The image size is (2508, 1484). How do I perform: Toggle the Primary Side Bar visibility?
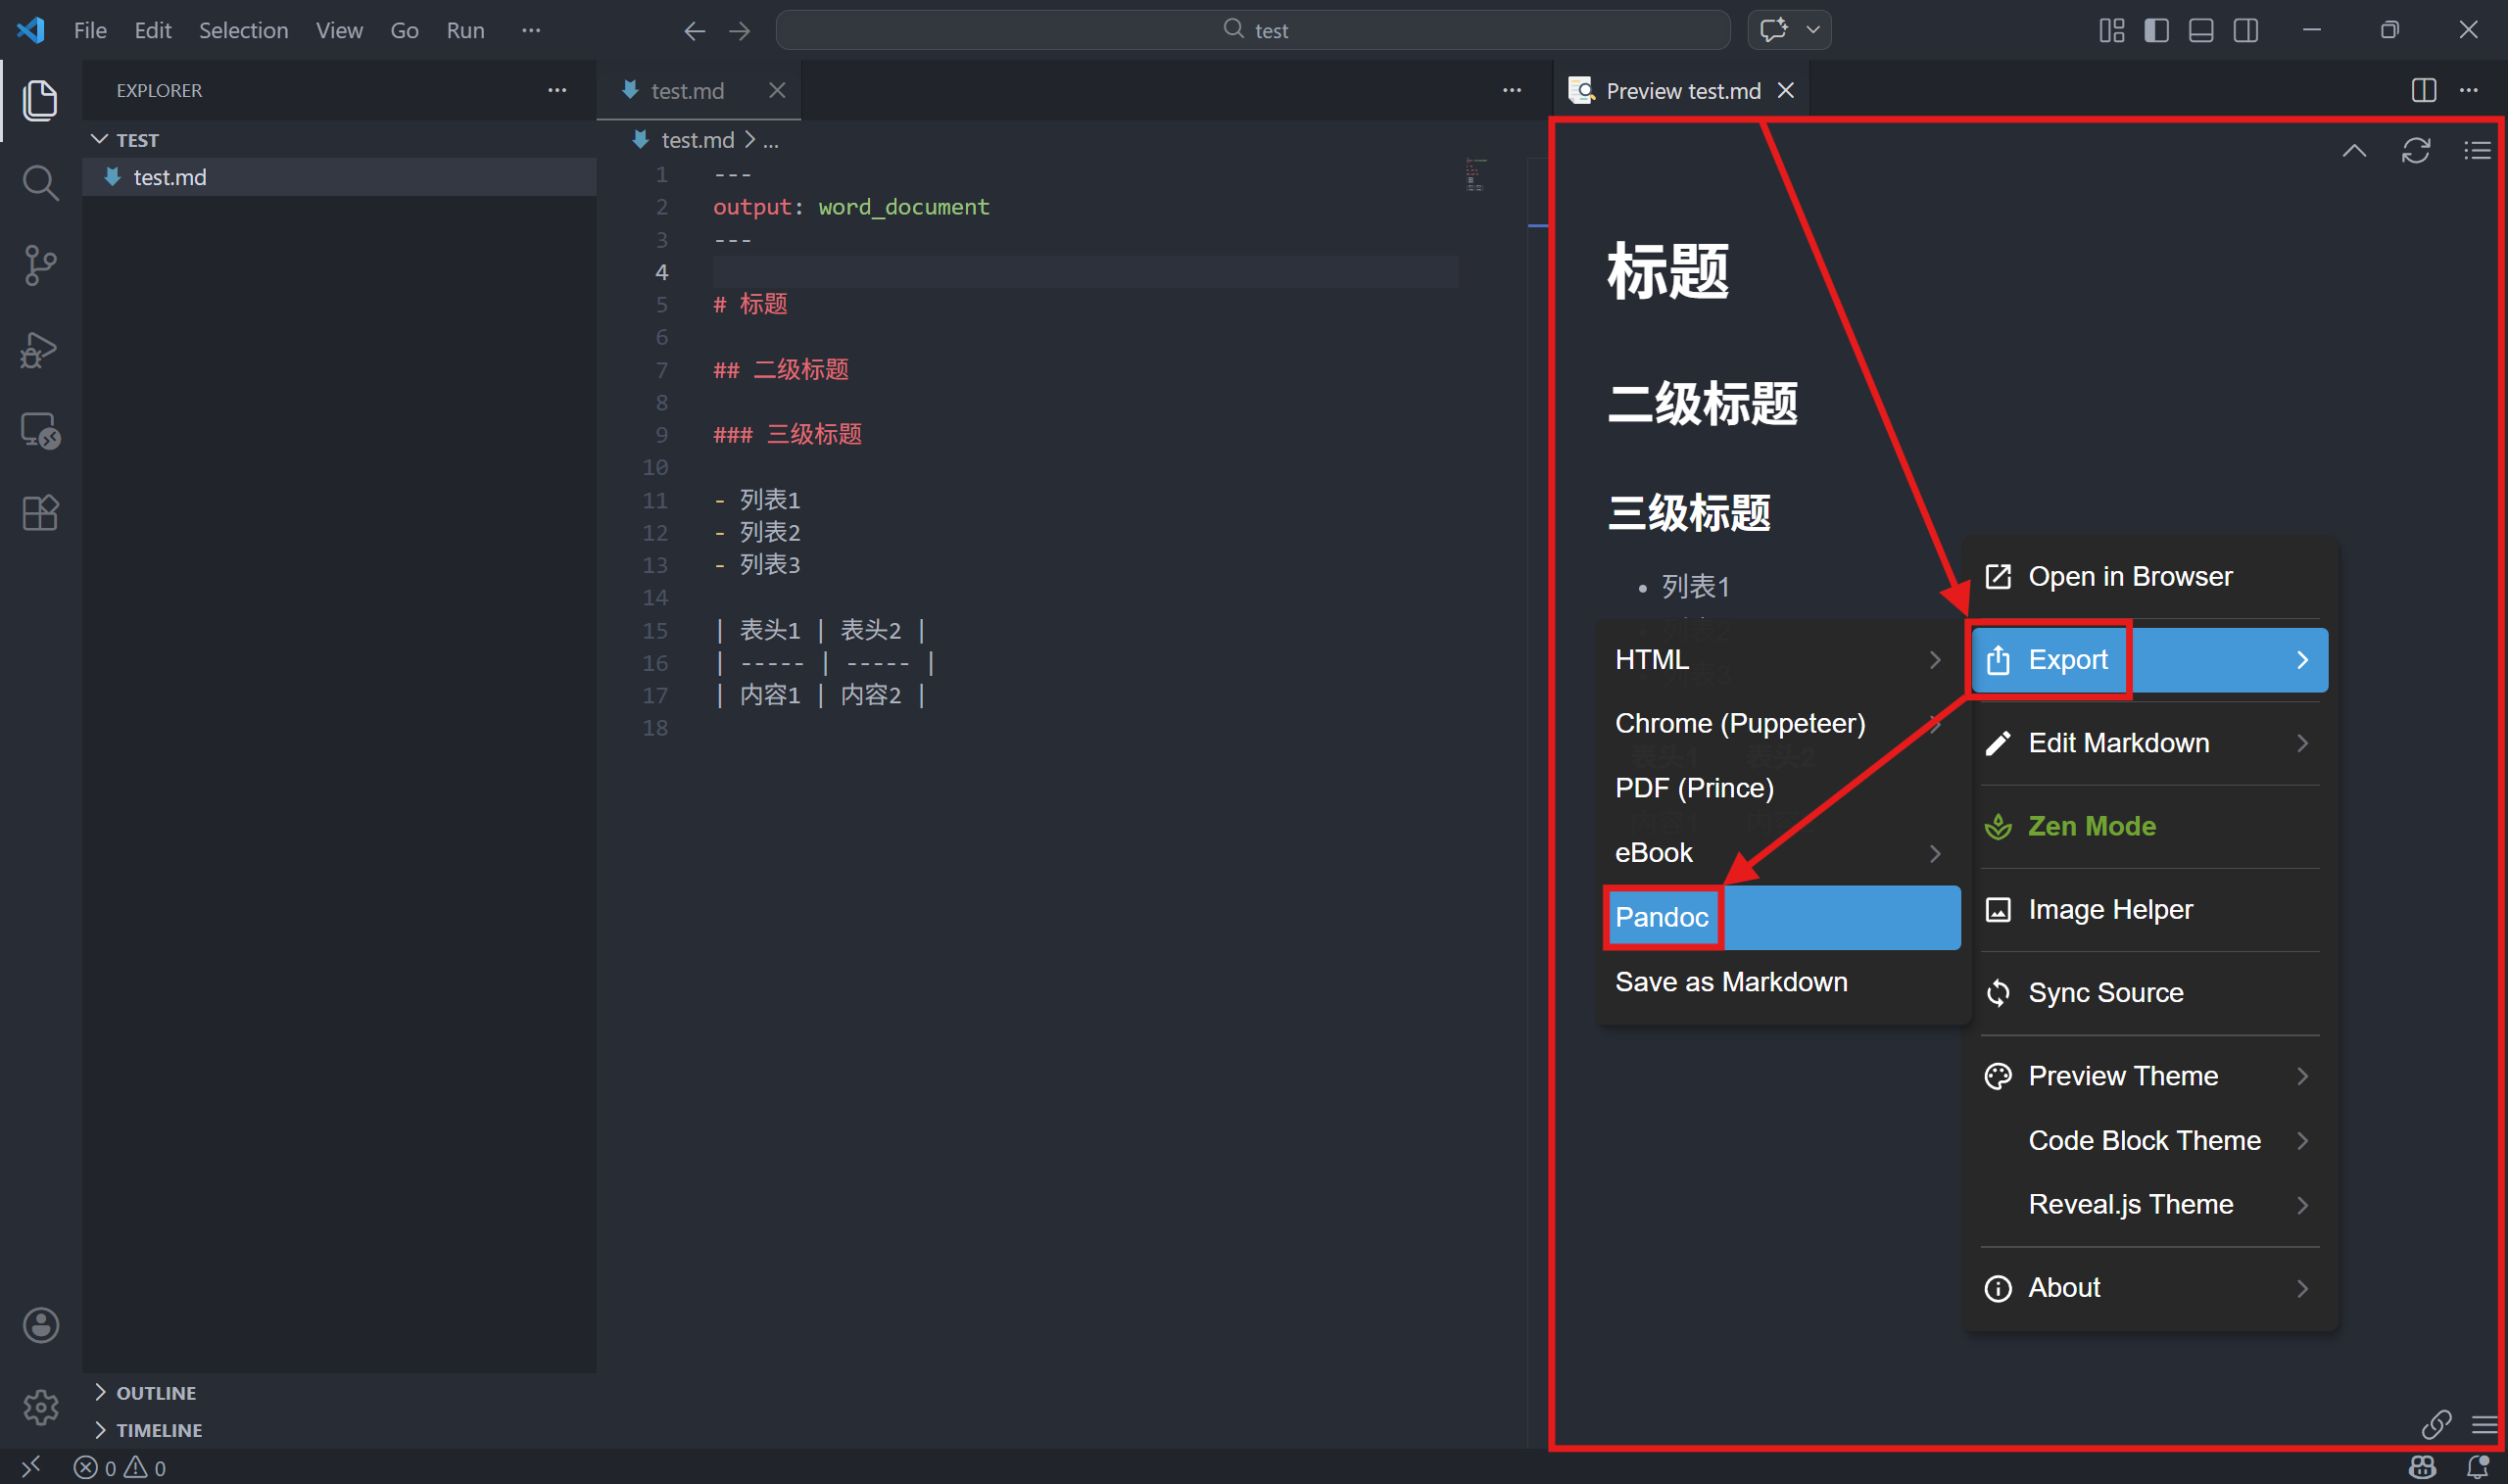pyautogui.click(x=2155, y=30)
